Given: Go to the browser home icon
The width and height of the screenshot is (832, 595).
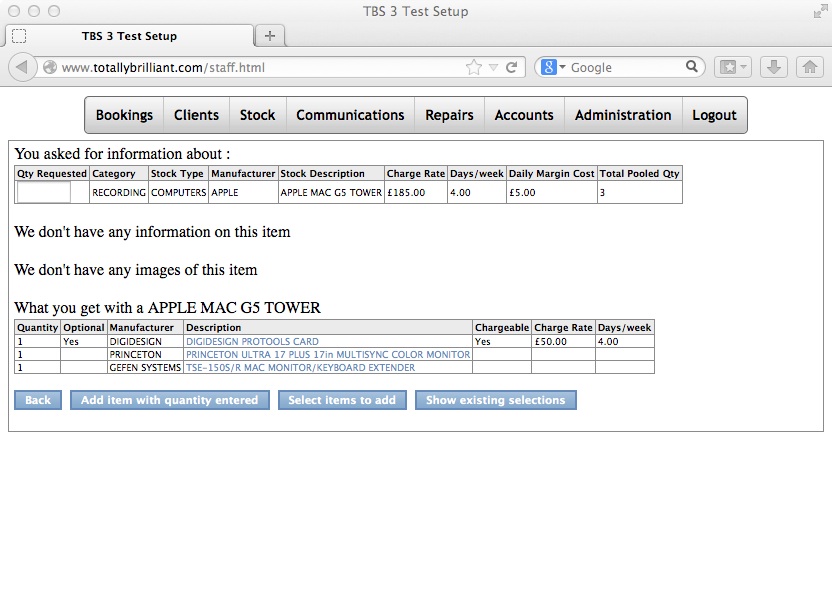Looking at the screenshot, I should click(x=809, y=67).
